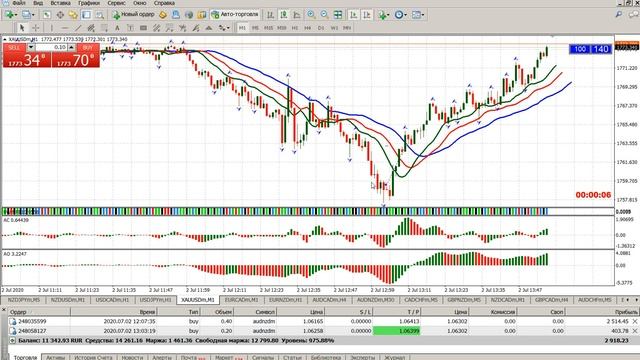Viewport: 640px width, 360px height.
Task: Open dropdown next to SELL in one-click panel
Action: tap(31, 47)
